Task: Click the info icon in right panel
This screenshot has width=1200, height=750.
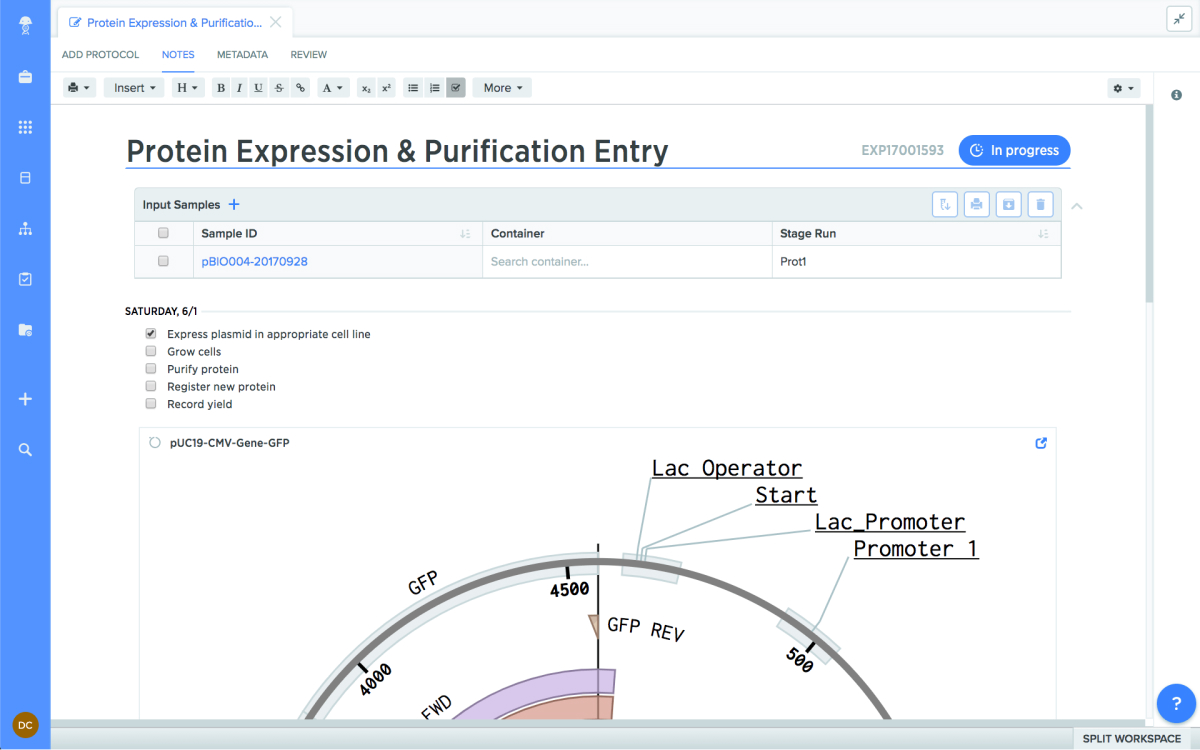Action: 1177,94
